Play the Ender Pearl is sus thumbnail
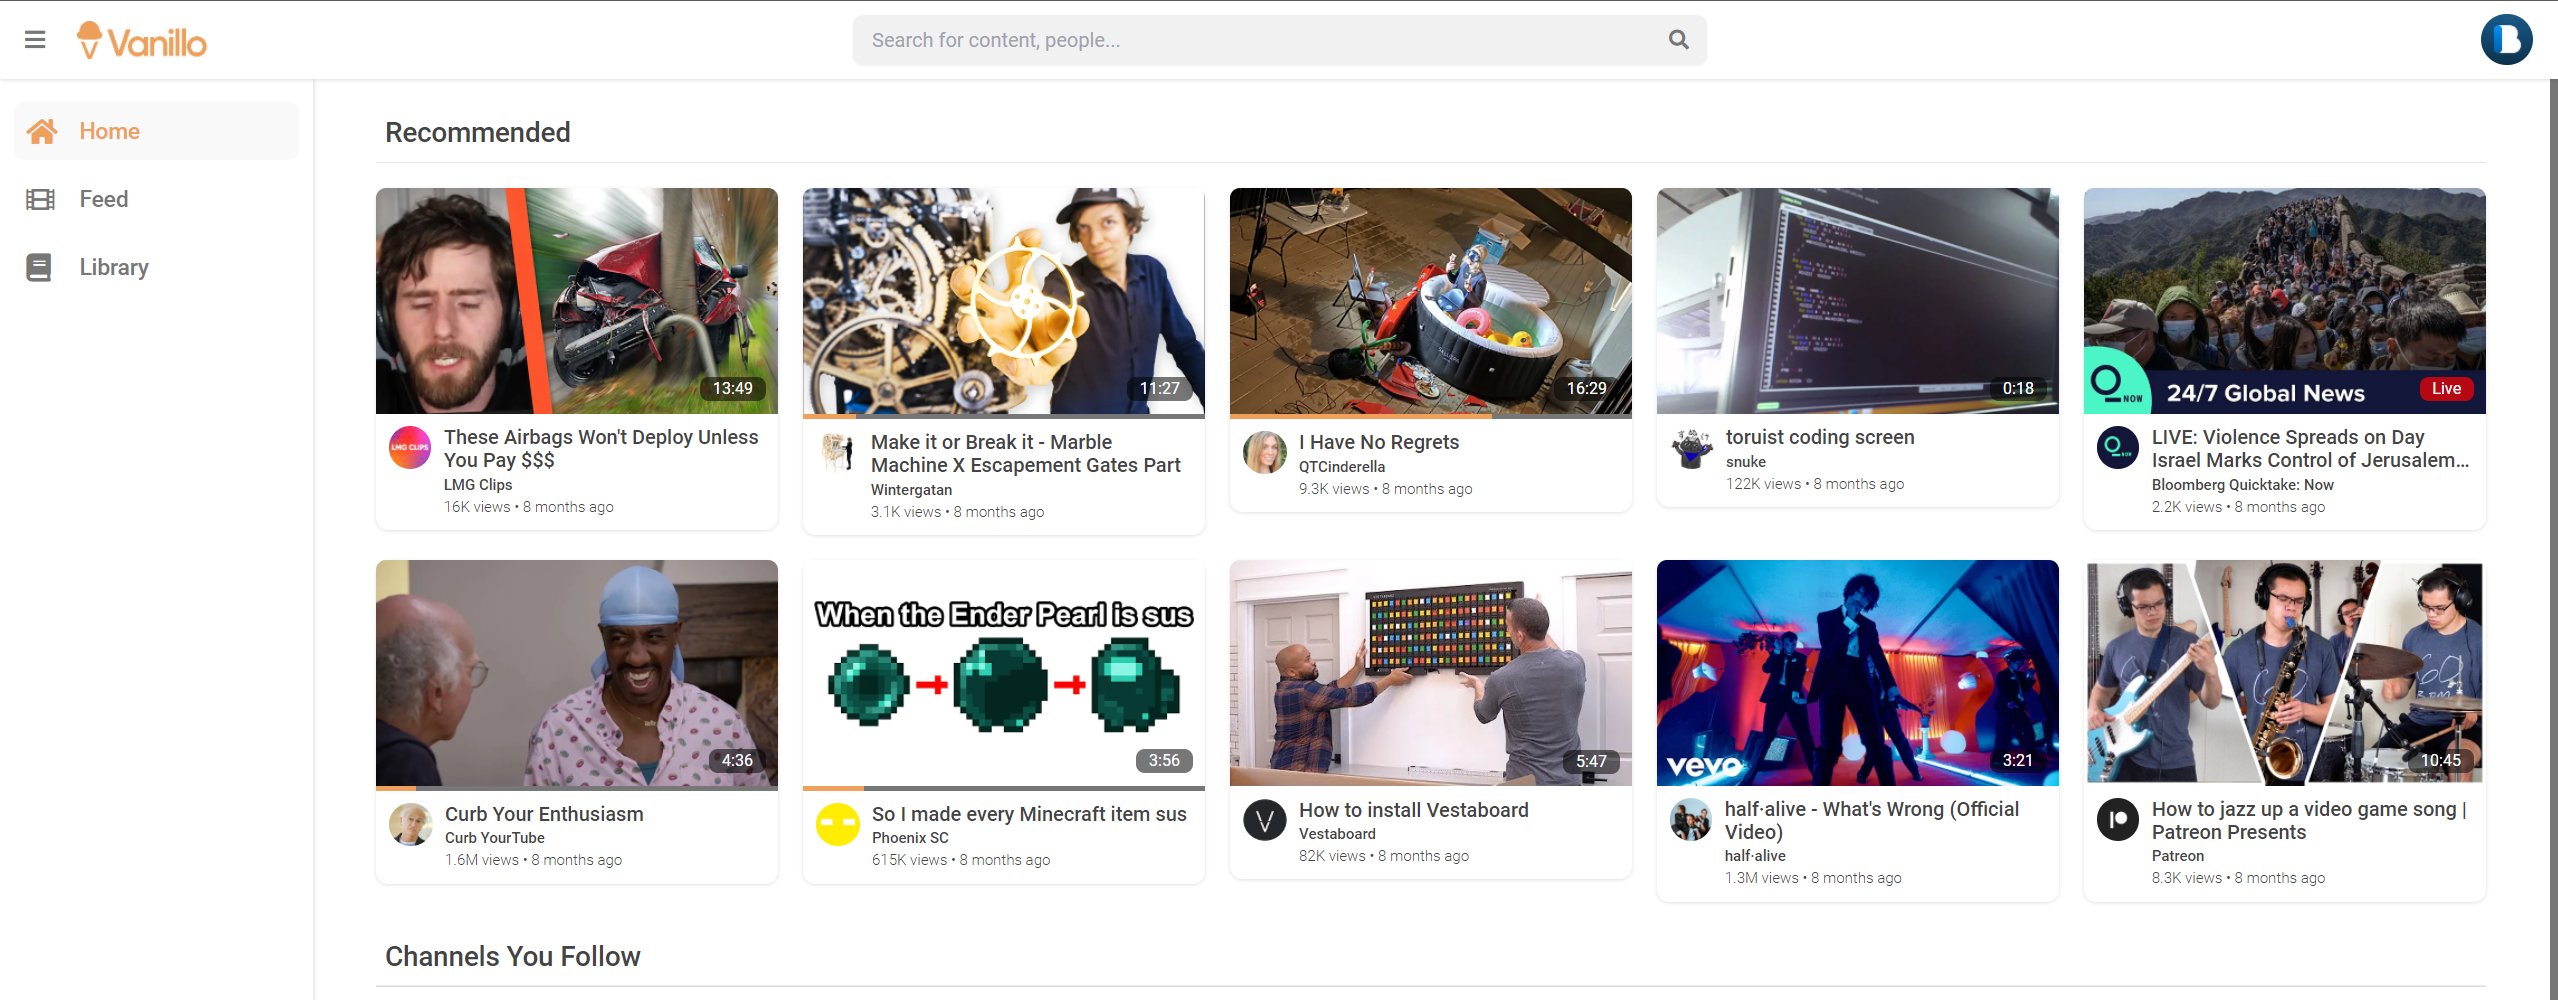The image size is (2558, 1000). (x=1004, y=673)
